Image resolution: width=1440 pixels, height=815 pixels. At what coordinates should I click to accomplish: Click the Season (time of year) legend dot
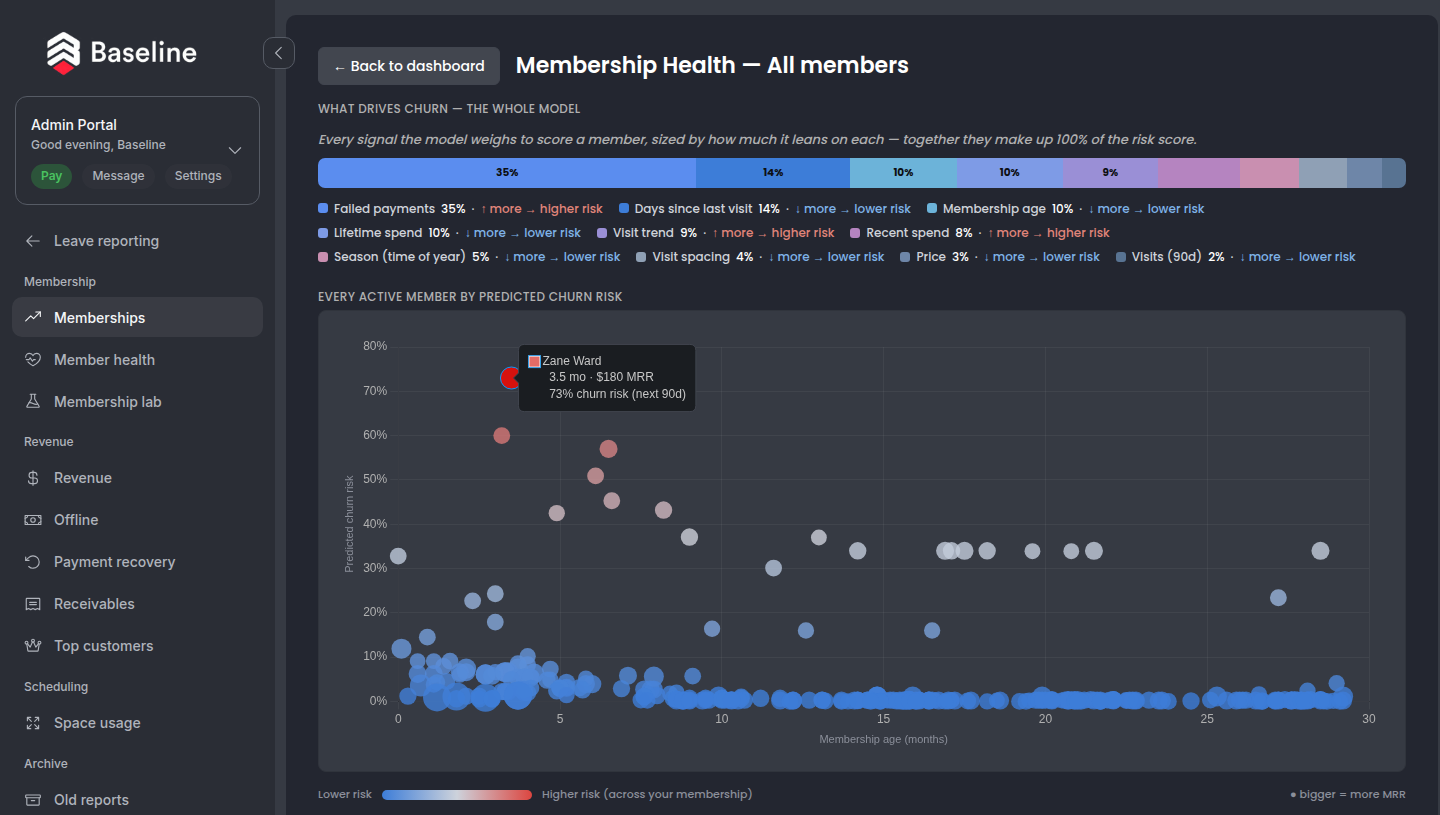coord(323,257)
